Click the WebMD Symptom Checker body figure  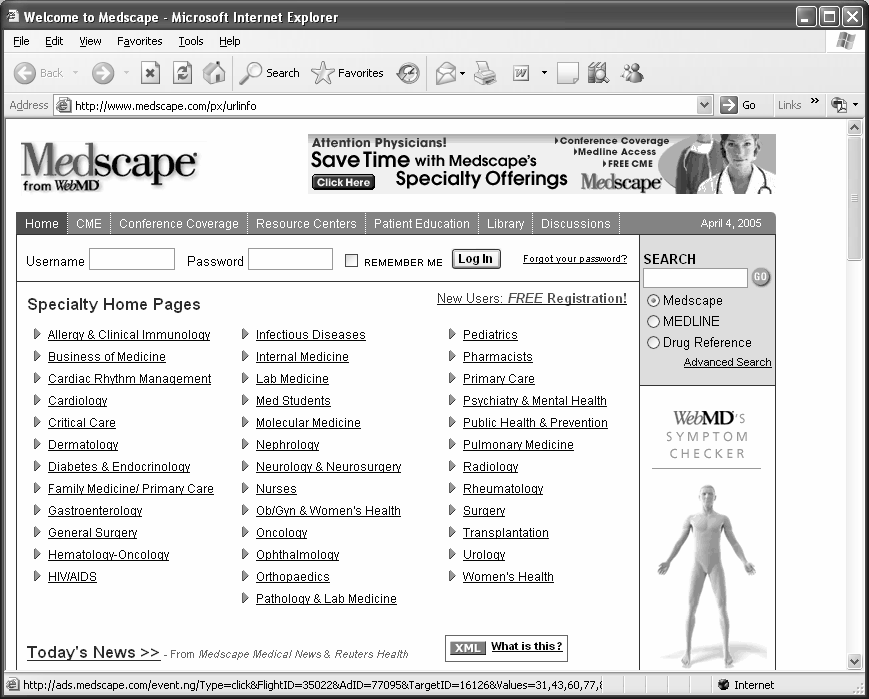point(707,574)
